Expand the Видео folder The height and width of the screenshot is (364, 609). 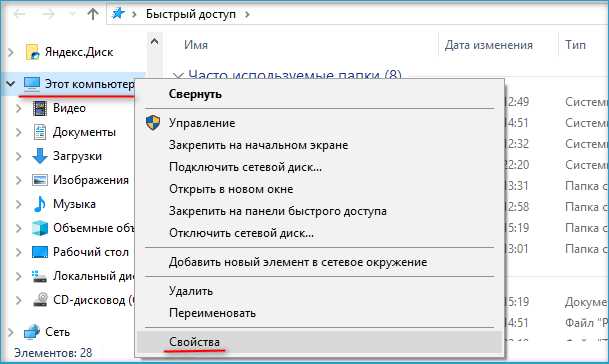19,108
